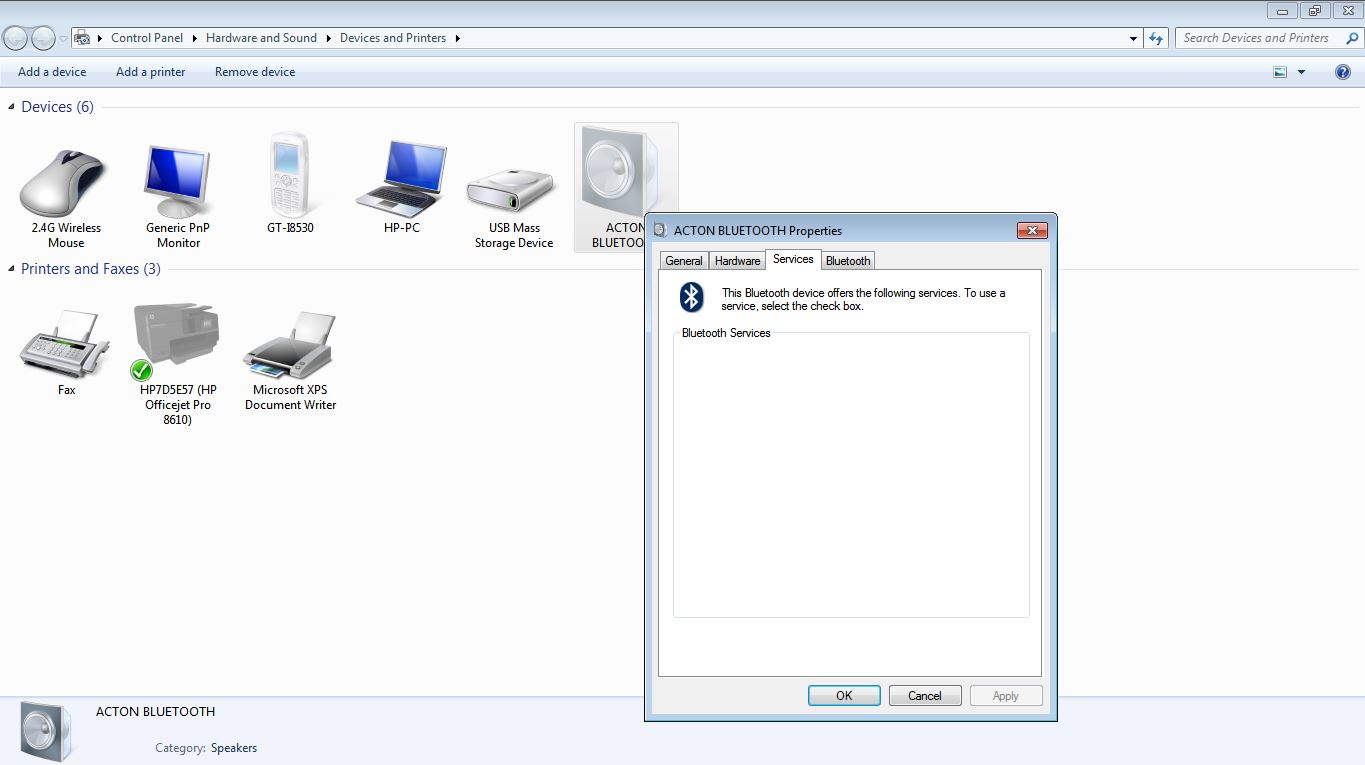
Task: Click the Properties dialog title bar speaker icon
Action: tap(660, 230)
